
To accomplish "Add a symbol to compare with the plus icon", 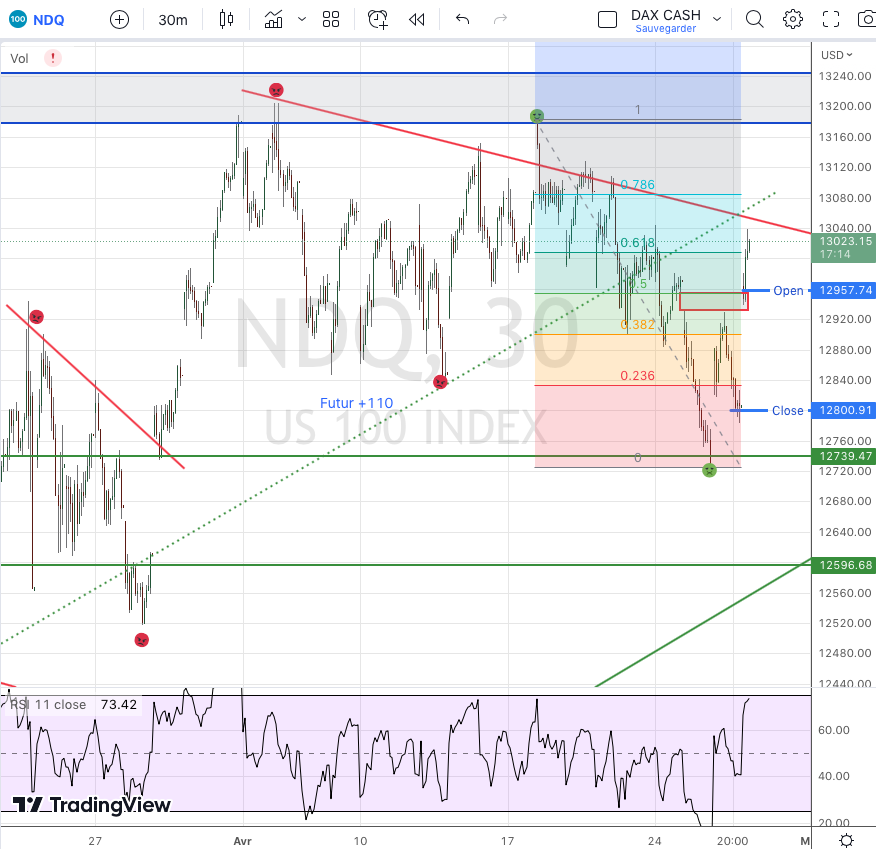I will 119,20.
